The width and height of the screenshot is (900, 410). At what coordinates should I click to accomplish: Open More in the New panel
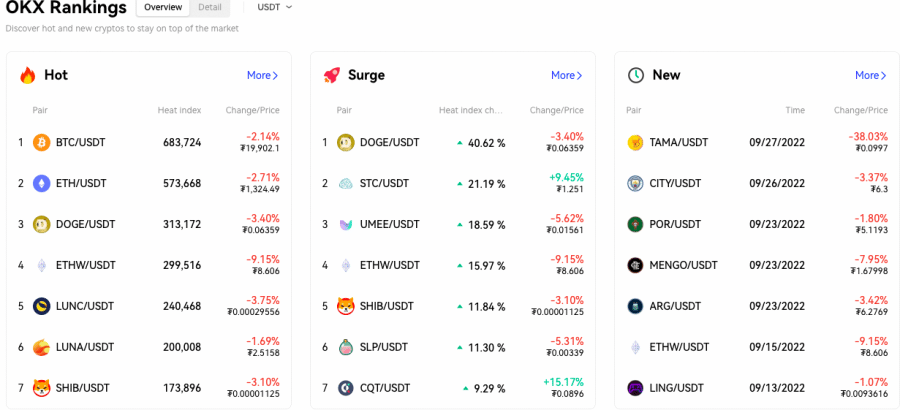pos(871,75)
